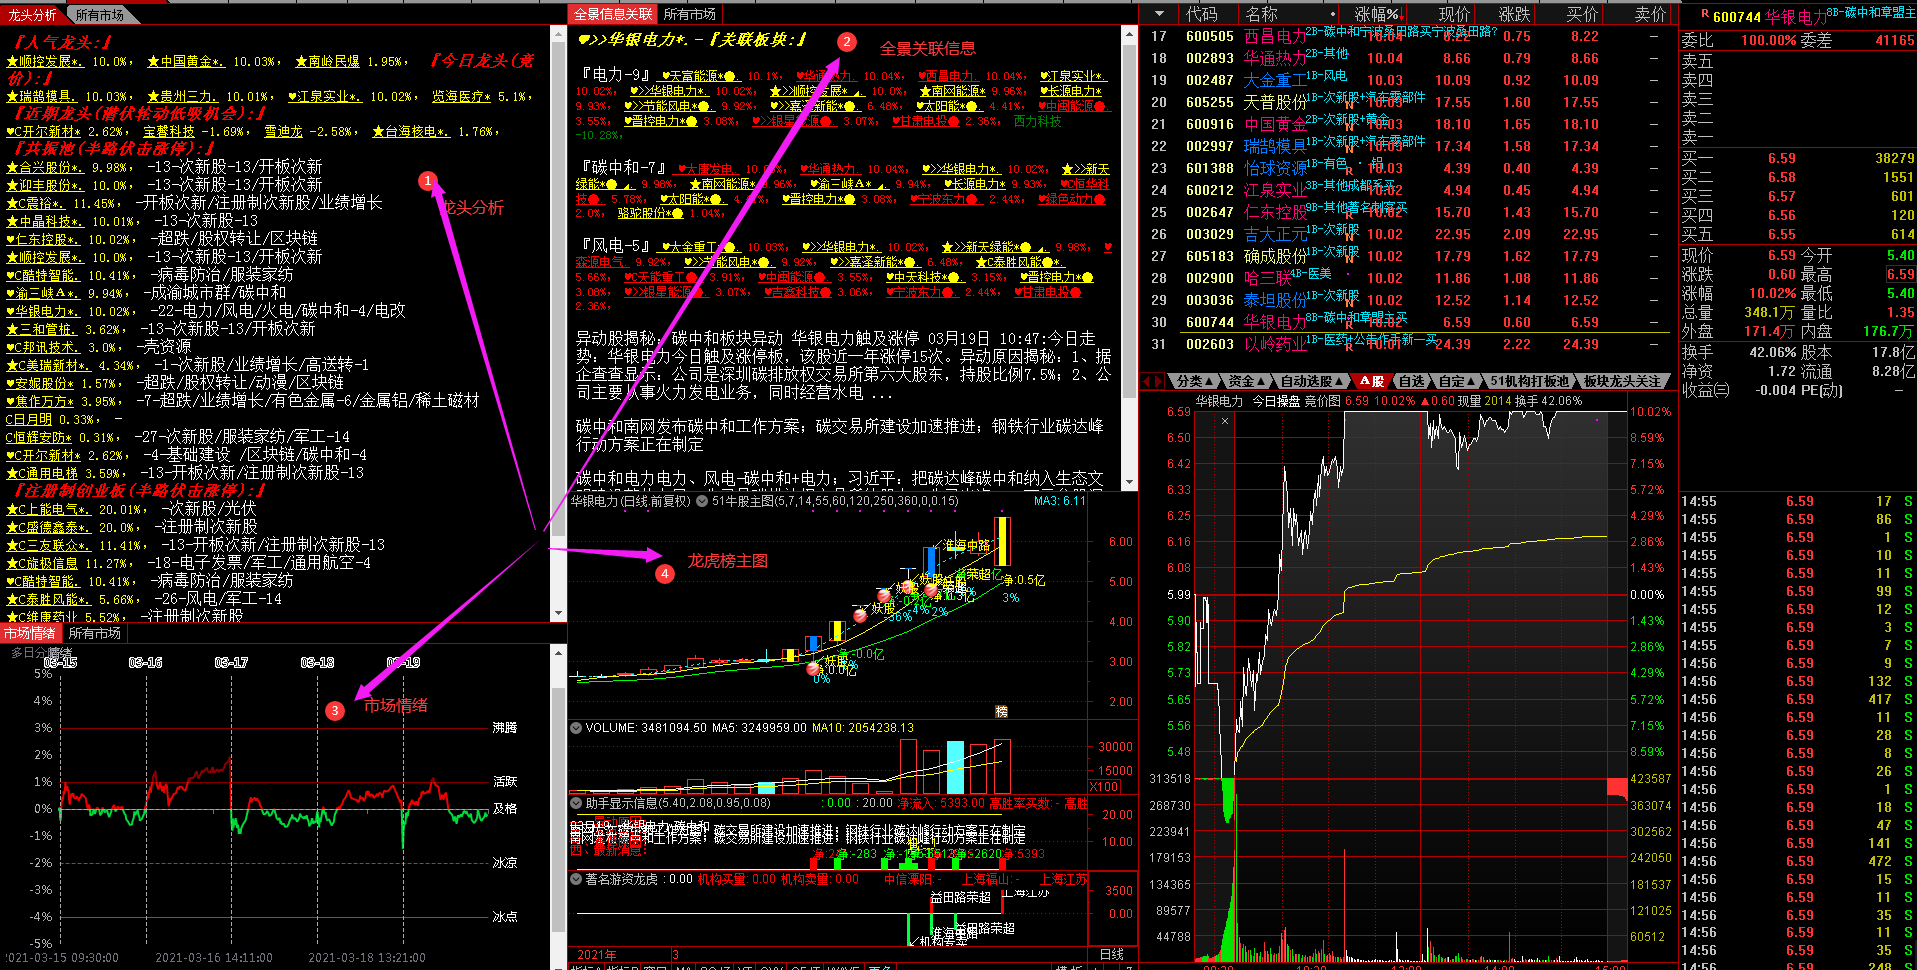Click red R icon before 600744 header
Screen dimensions: 1917x970
[1705, 14]
